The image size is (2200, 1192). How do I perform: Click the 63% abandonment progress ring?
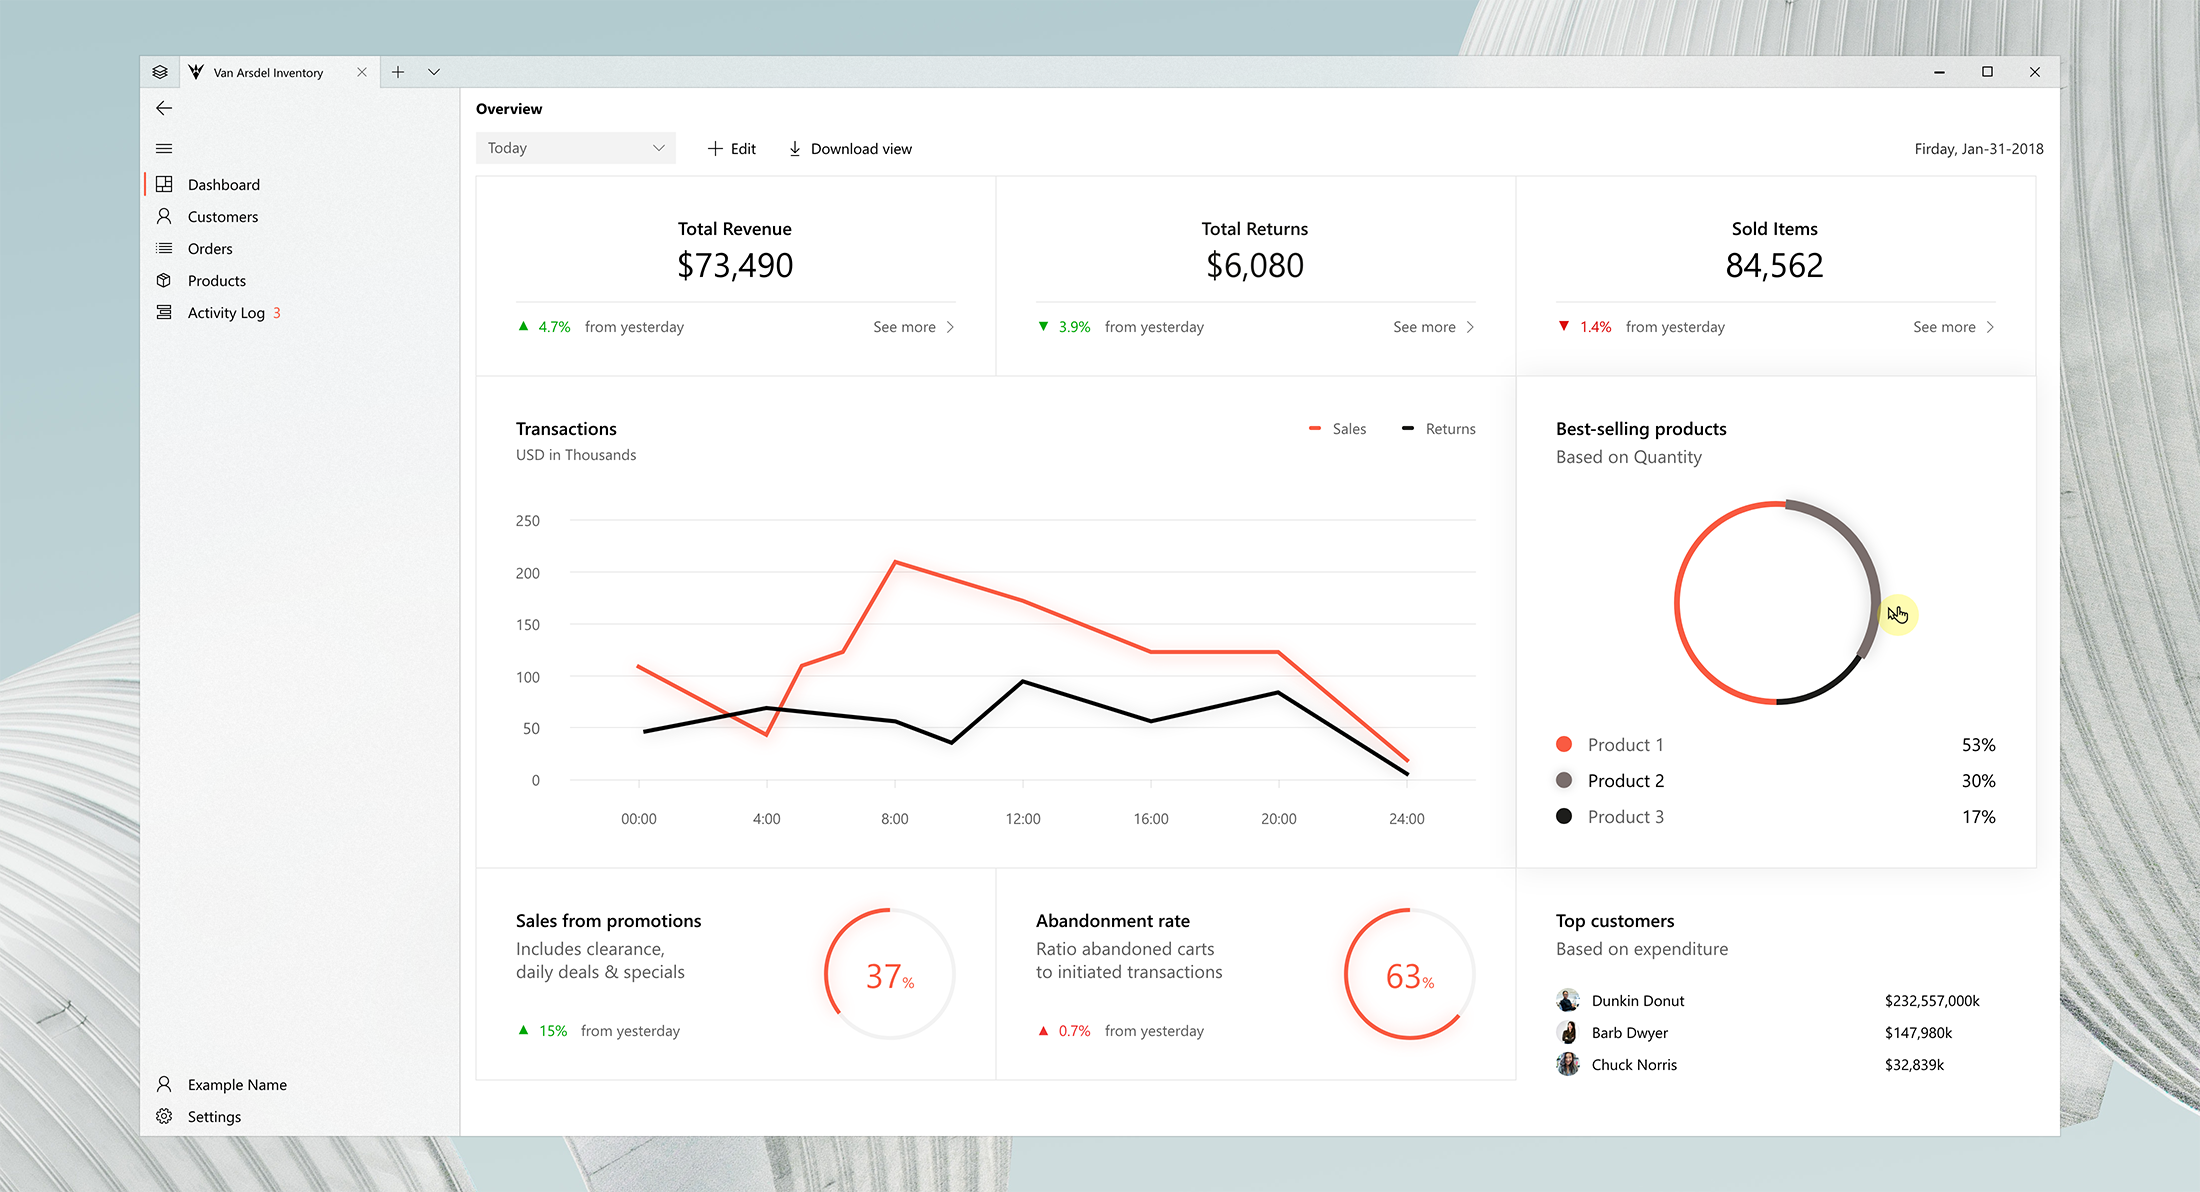(x=1410, y=974)
